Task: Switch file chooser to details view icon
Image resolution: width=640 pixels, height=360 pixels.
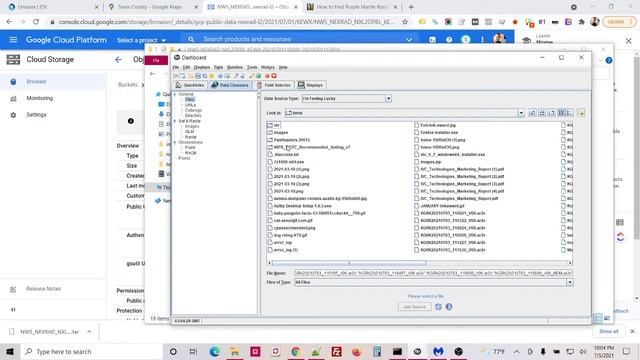Action: tap(570, 113)
